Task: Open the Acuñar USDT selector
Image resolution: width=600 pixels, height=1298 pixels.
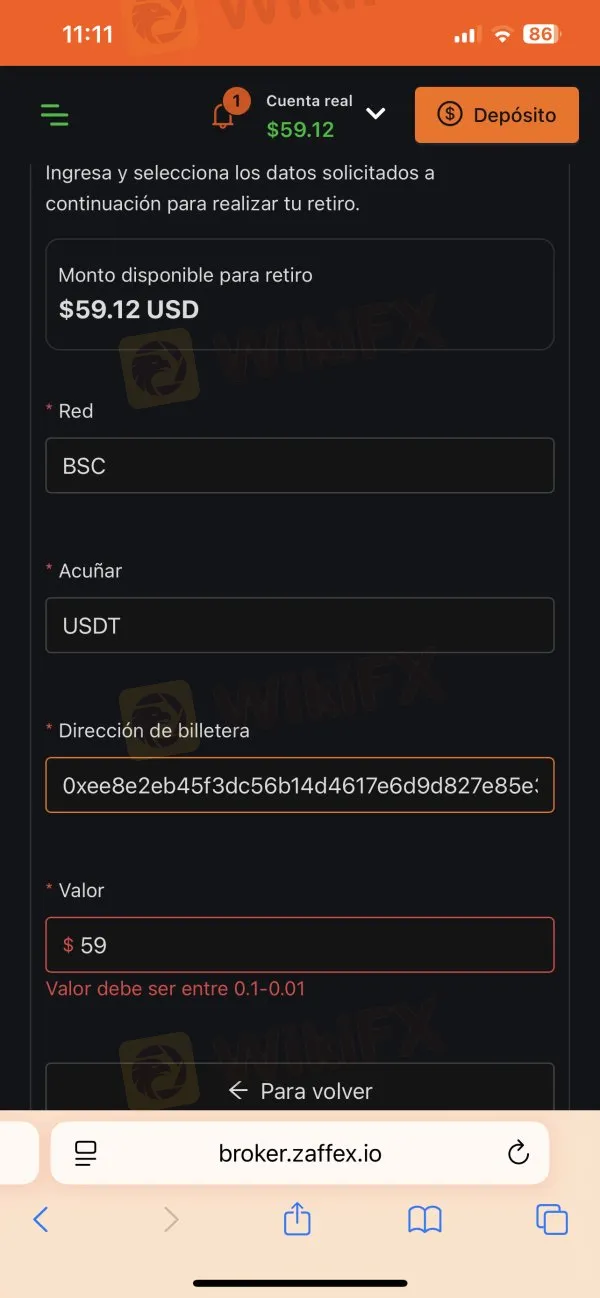Action: (x=300, y=626)
